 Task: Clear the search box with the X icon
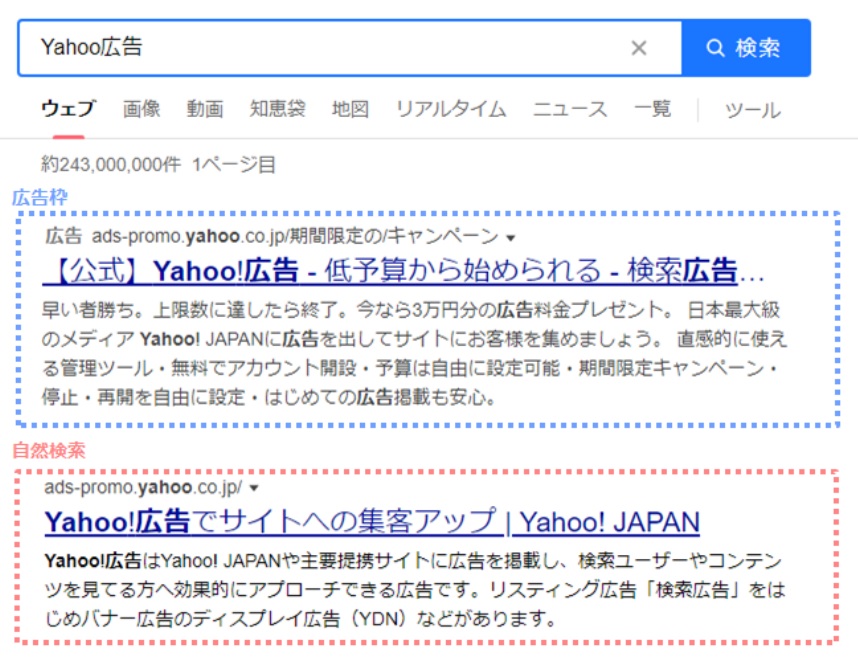639,48
